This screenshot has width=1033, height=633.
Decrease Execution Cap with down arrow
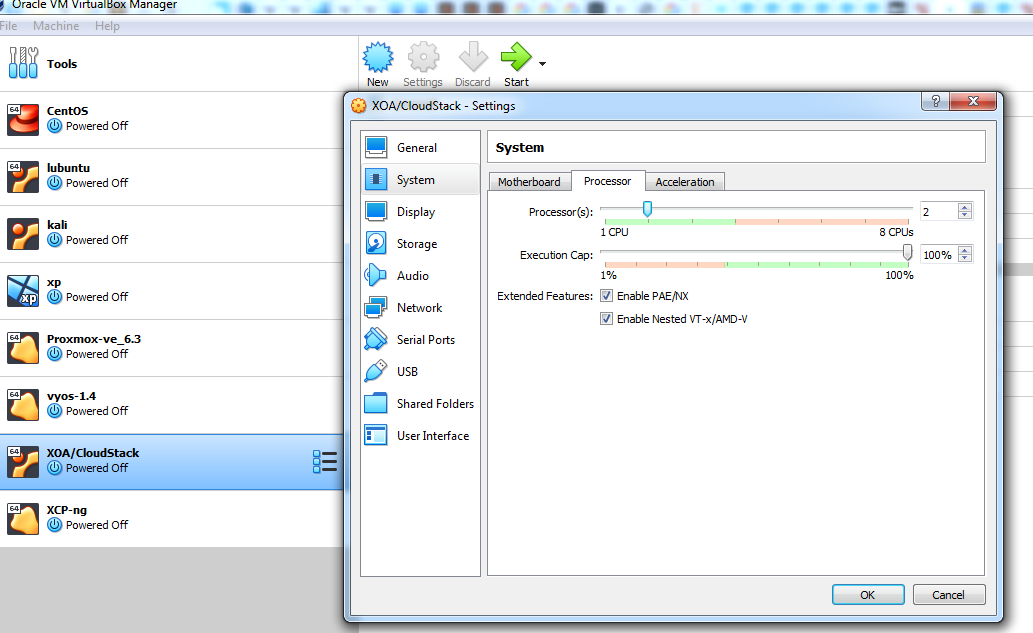[x=965, y=259]
